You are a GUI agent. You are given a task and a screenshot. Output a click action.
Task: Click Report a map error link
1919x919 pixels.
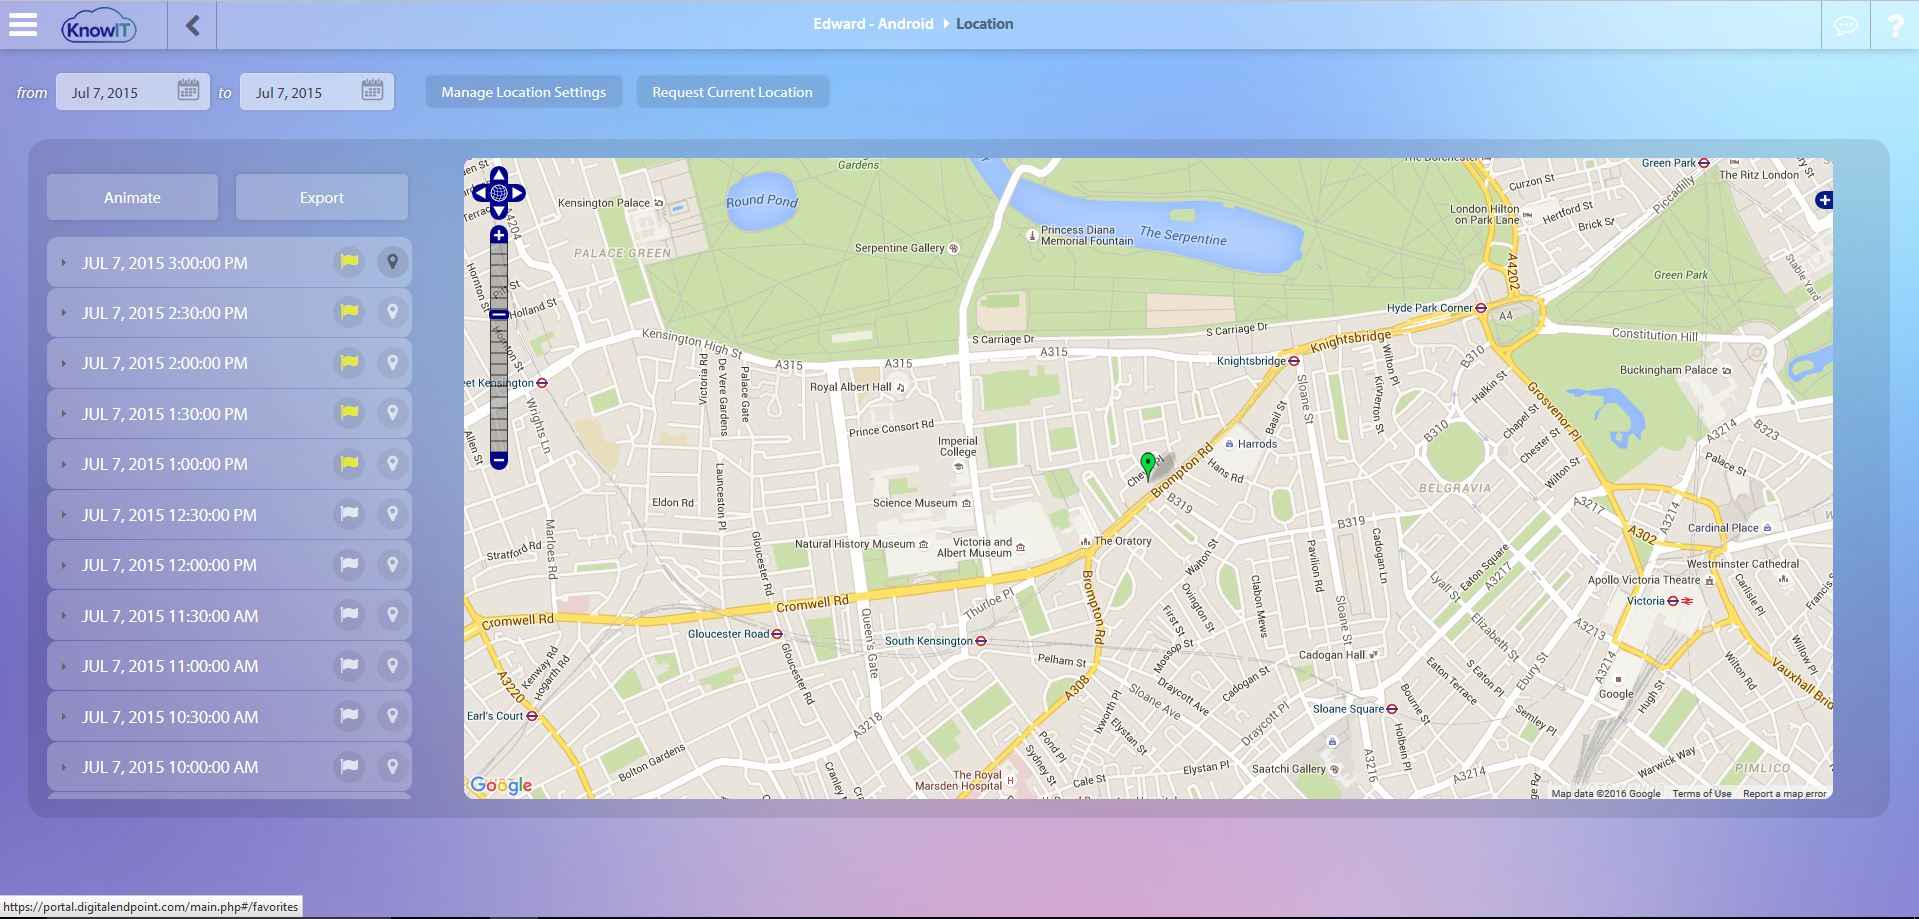[1784, 794]
